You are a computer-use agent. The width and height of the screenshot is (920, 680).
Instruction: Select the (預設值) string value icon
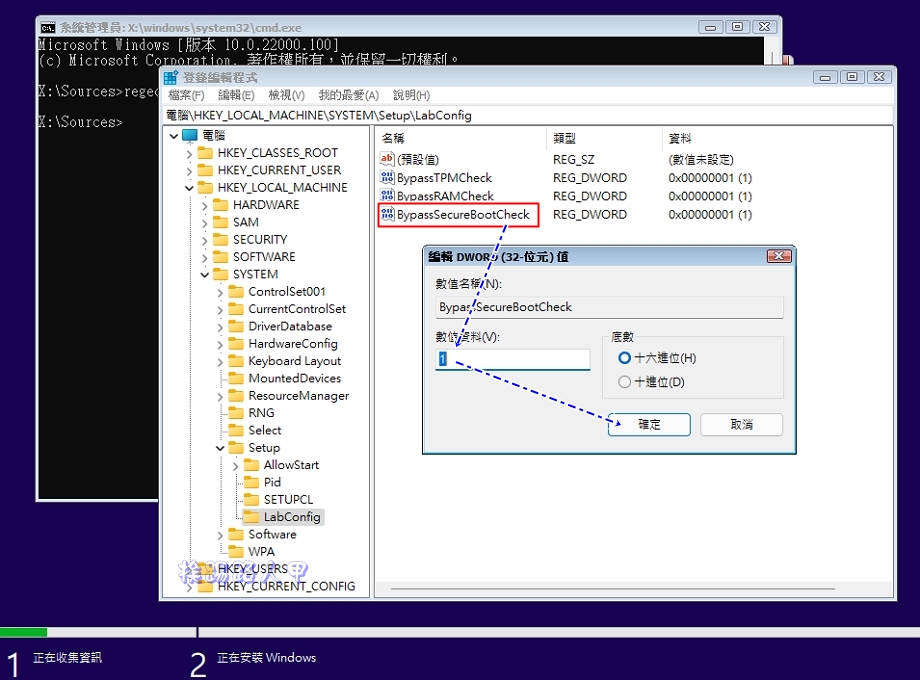tap(387, 159)
